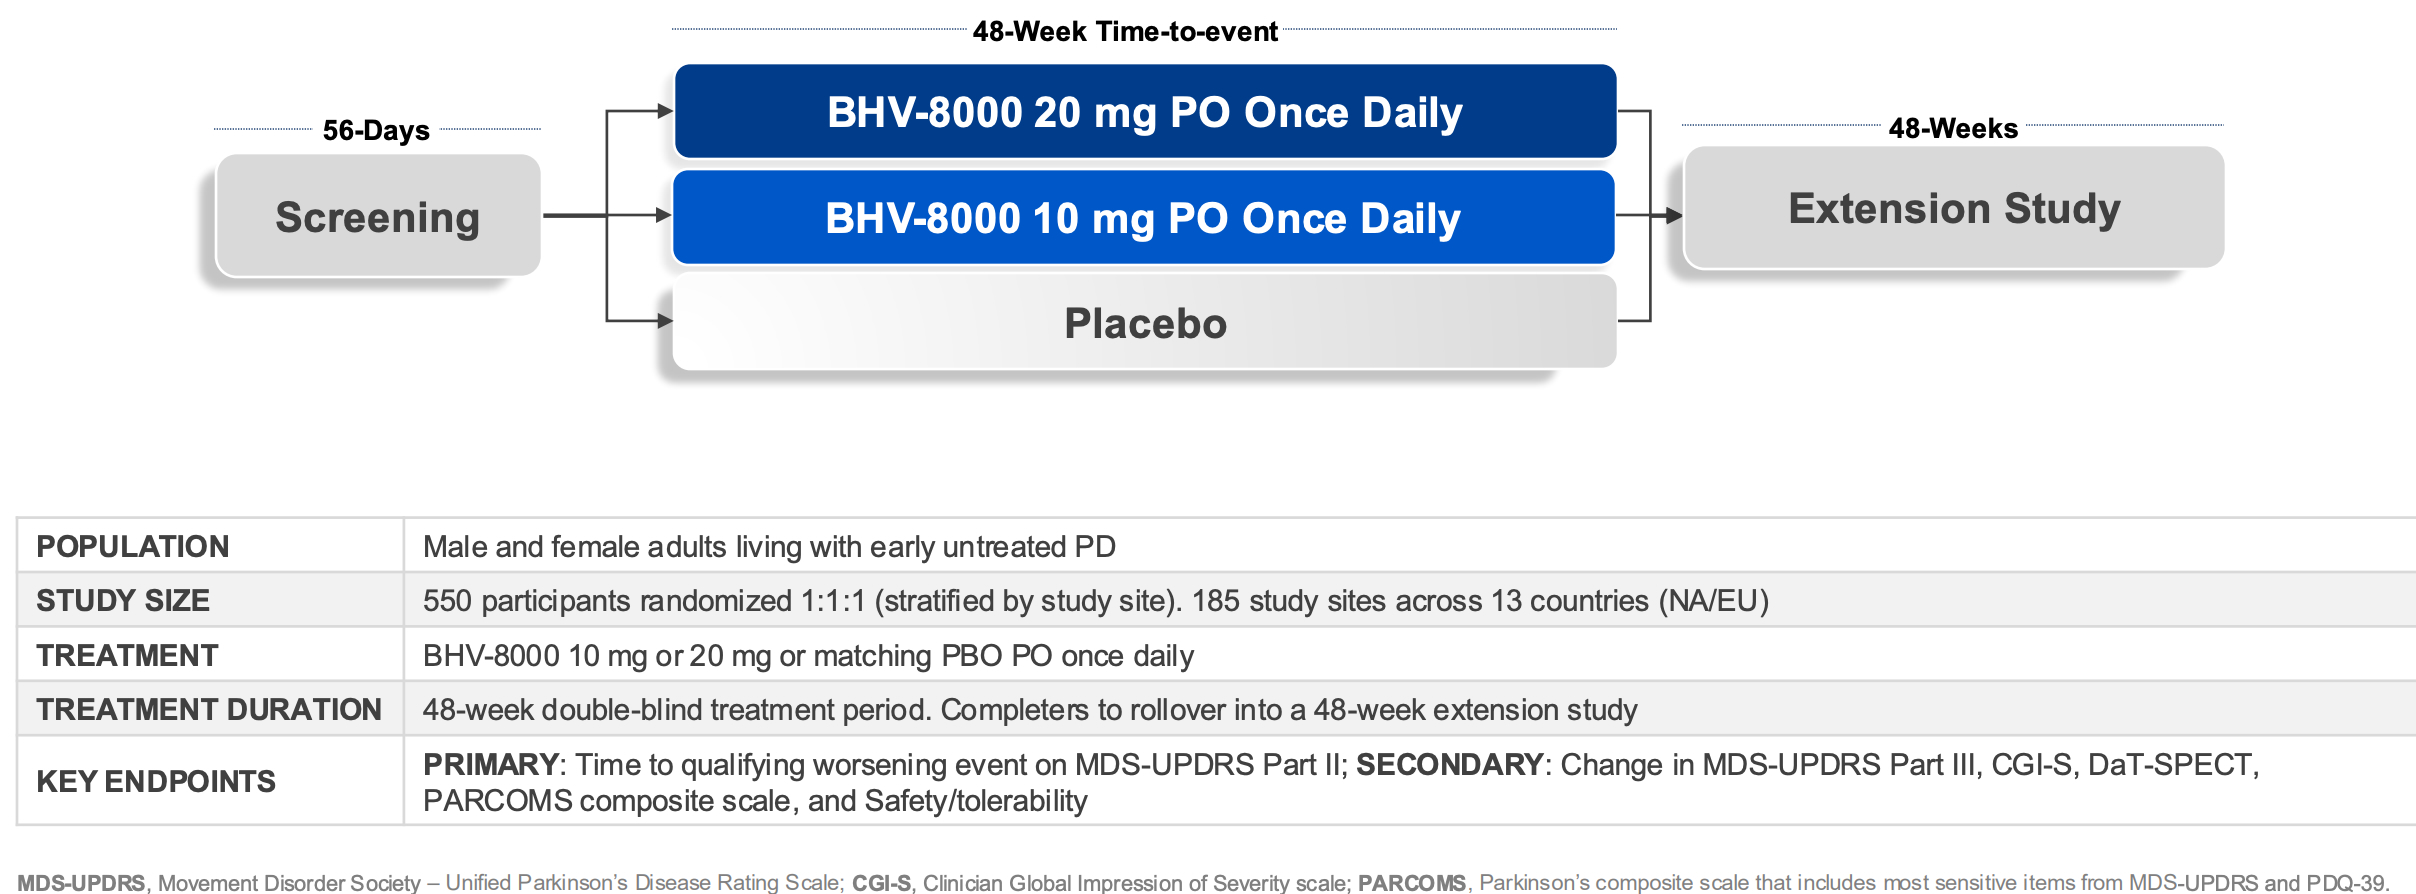Viewport: 2416px width, 894px height.
Task: Click the bold SECONDARY endpoint label
Action: (x=1449, y=764)
